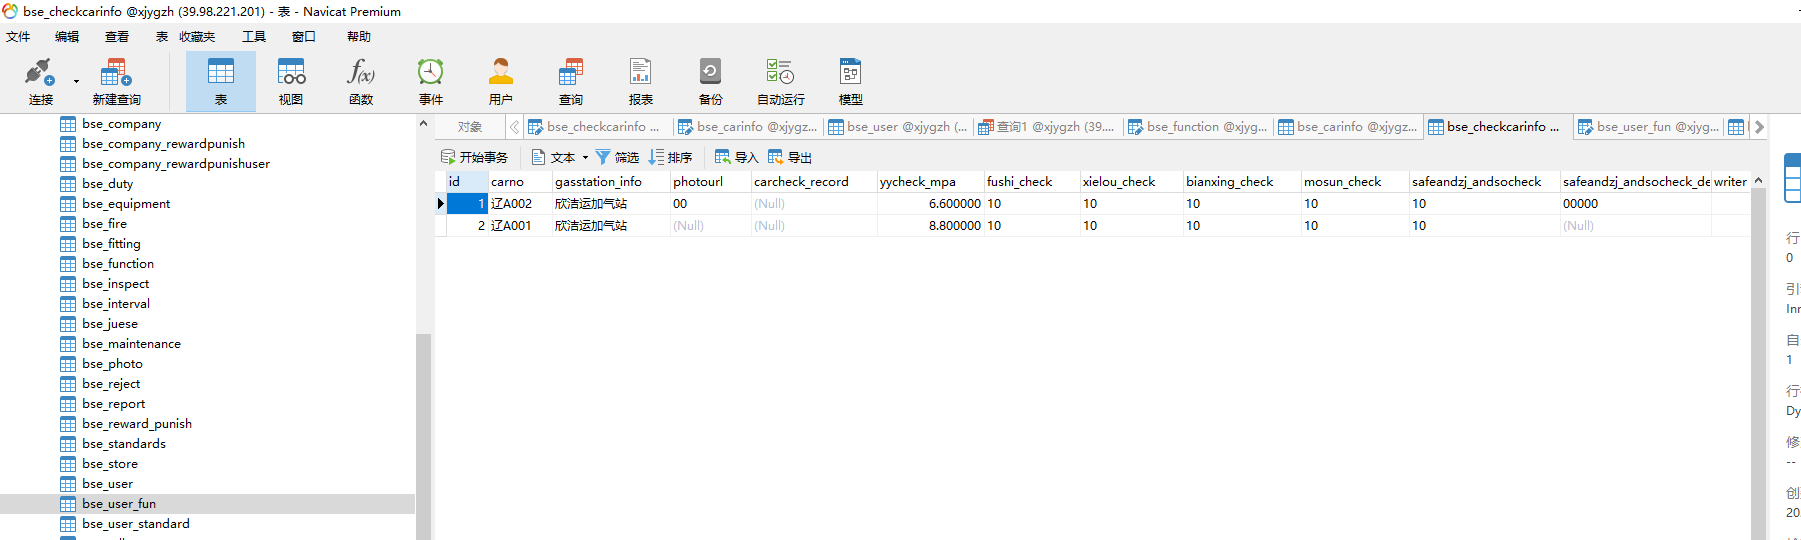This screenshot has height=540, width=1801.
Task: Click the Filter (筛选) button
Action: click(x=617, y=157)
